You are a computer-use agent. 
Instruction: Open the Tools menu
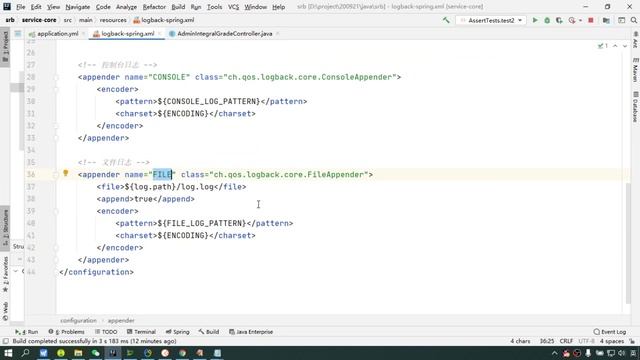[x=214, y=7]
